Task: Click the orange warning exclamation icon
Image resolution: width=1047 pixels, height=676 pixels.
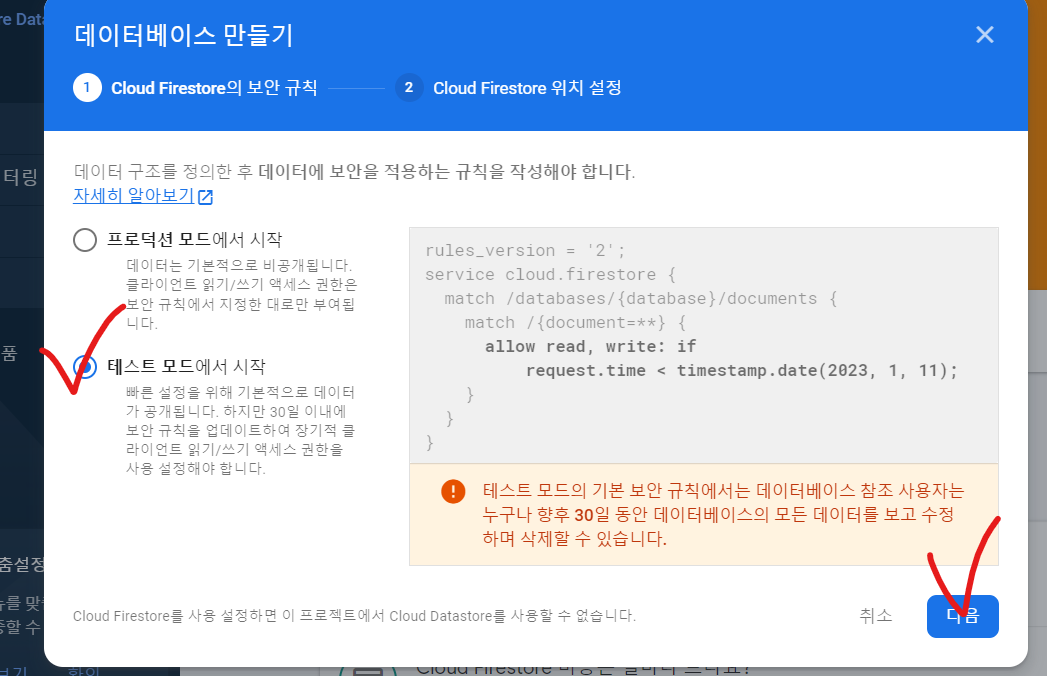Action: coord(453,492)
